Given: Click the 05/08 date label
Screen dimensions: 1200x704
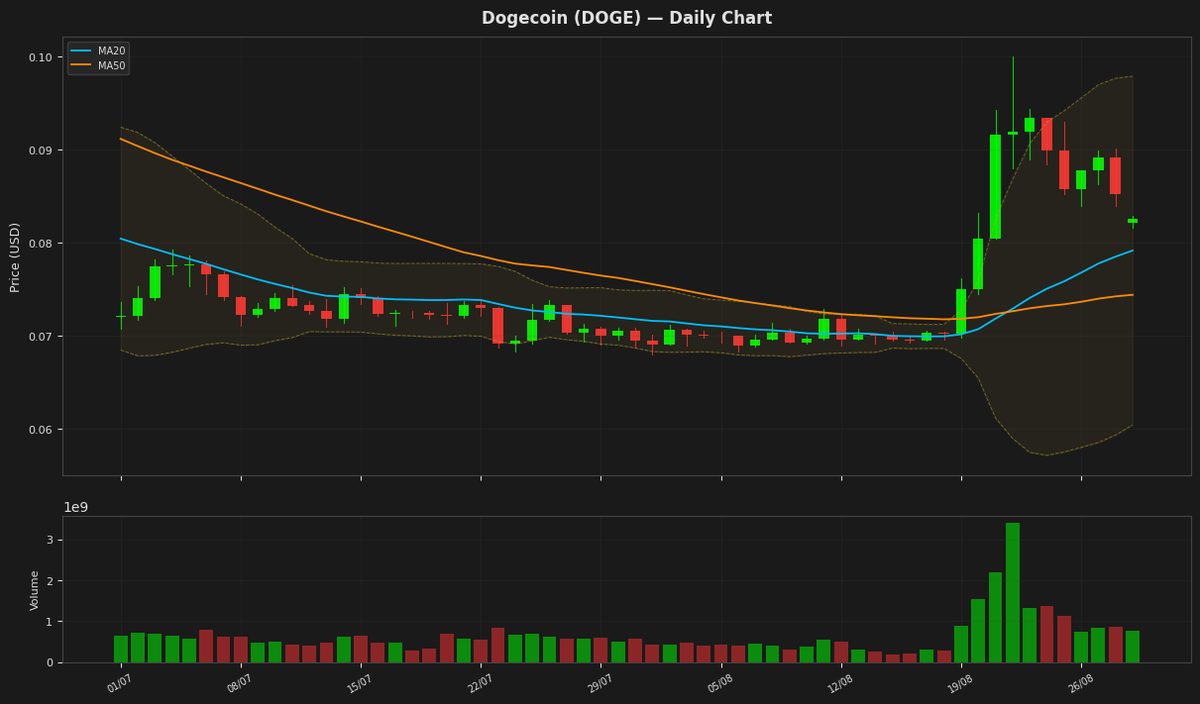Looking at the screenshot, I should [x=718, y=683].
